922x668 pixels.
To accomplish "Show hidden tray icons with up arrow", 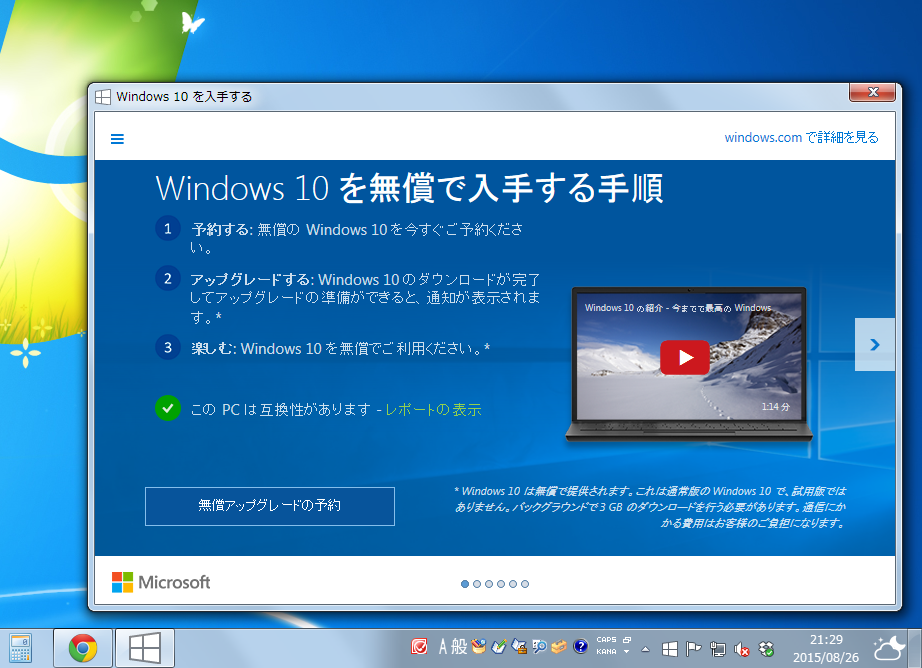I will pyautogui.click(x=646, y=649).
